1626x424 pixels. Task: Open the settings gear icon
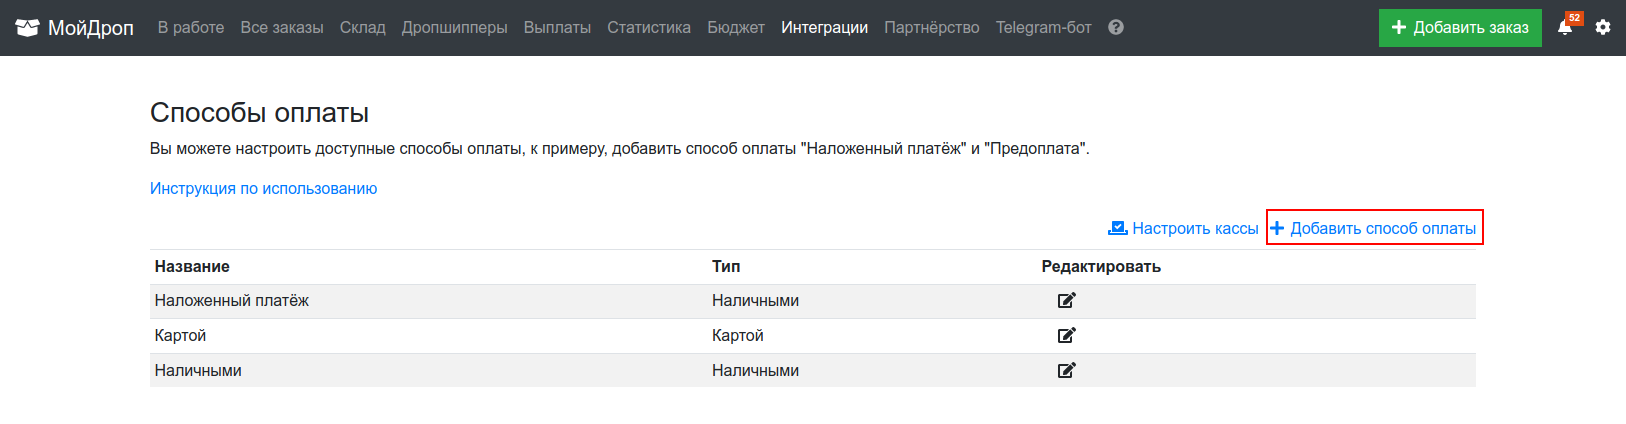coord(1603,28)
